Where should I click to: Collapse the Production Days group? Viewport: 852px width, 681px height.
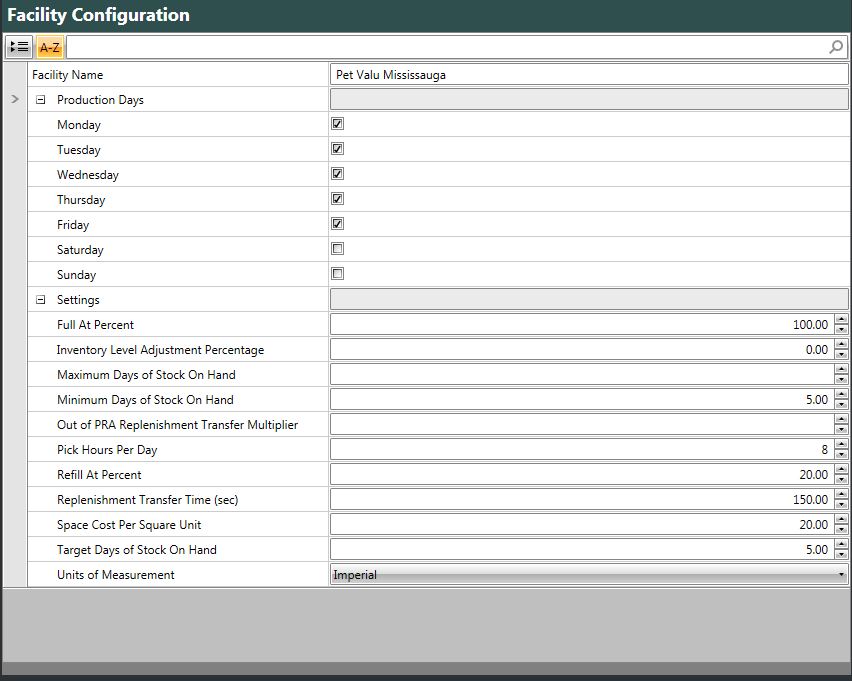pyautogui.click(x=40, y=100)
